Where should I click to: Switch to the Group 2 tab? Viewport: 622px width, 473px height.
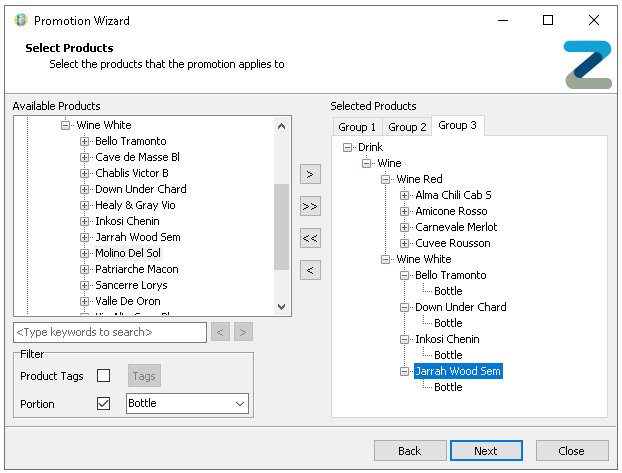tap(407, 127)
